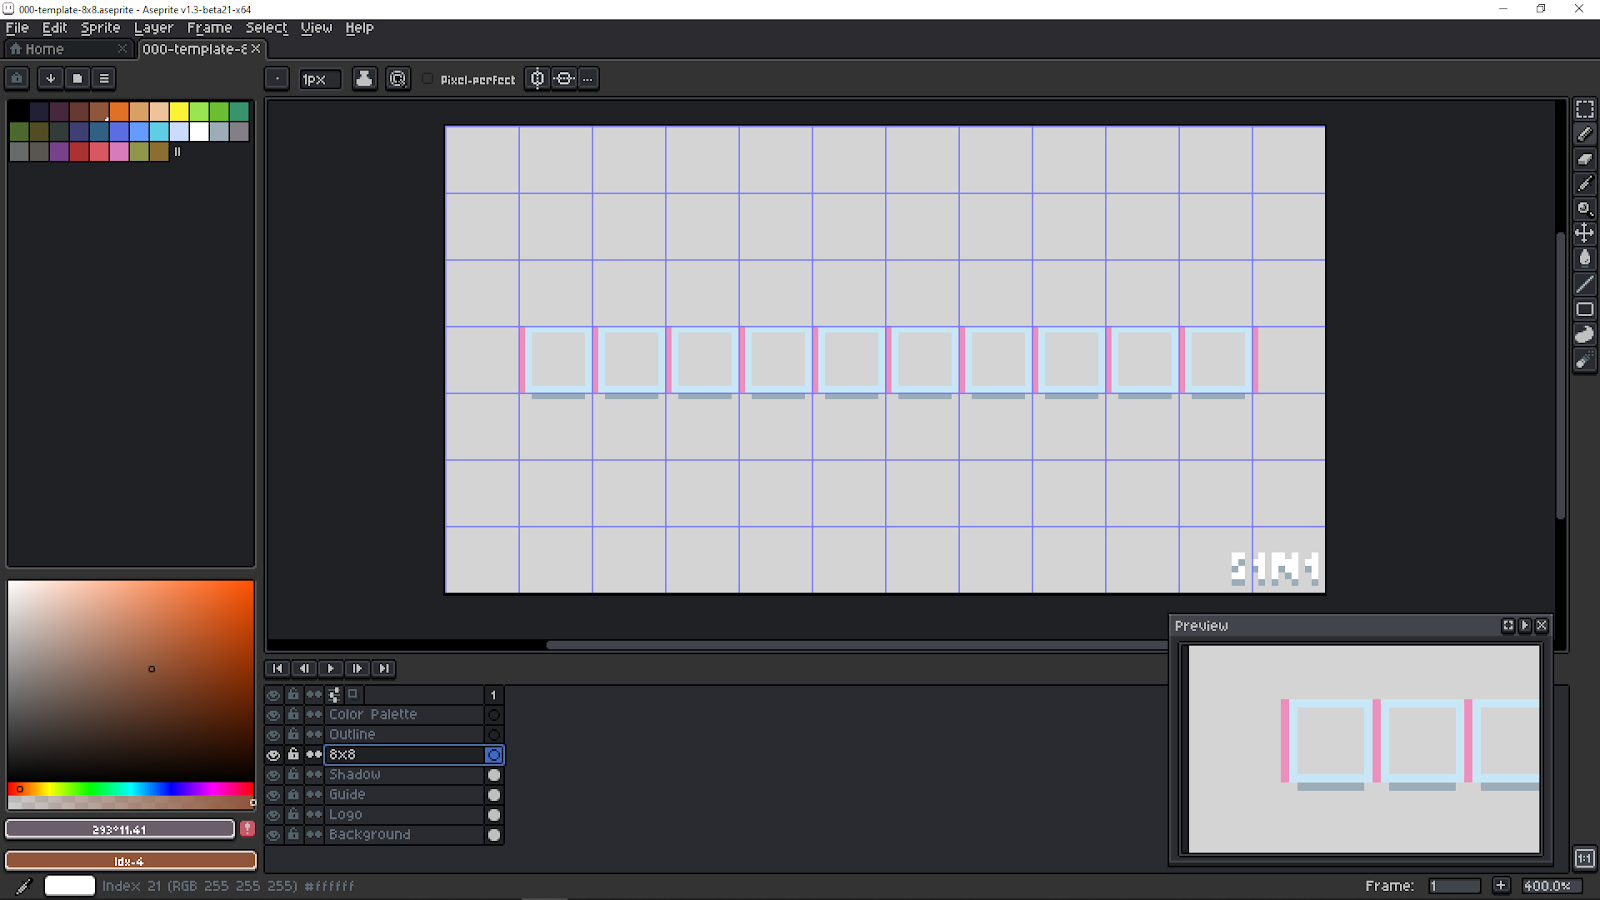The width and height of the screenshot is (1600, 900).
Task: Switch to the Home tab
Action: [x=68, y=49]
